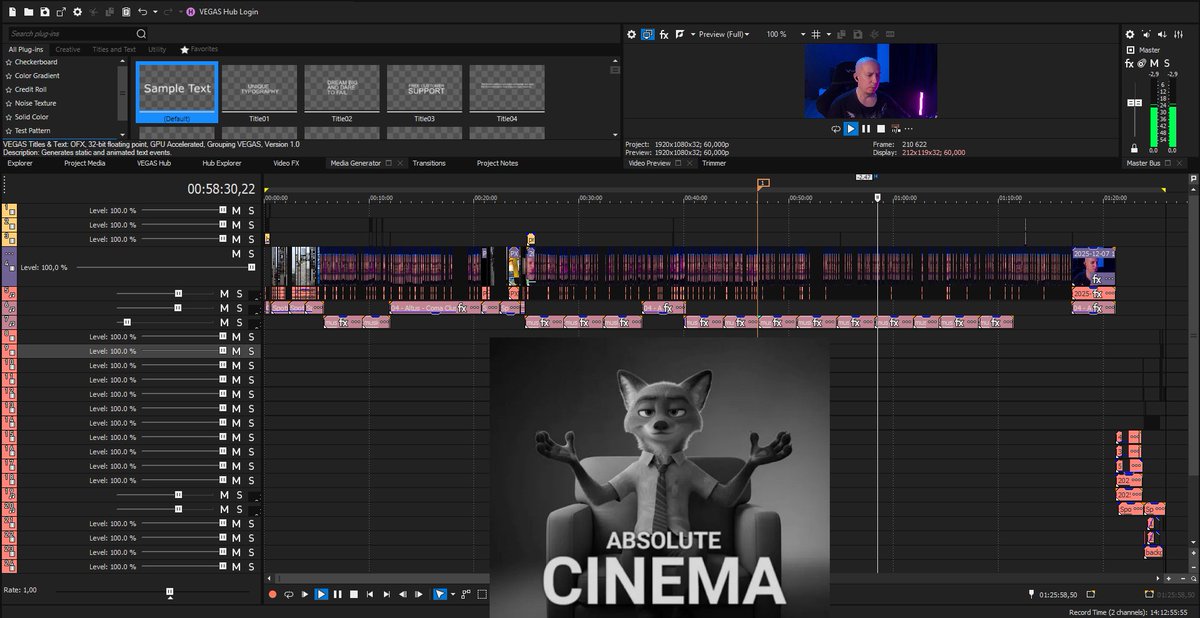
Task: Open Video Preview properties gear
Action: pyautogui.click(x=631, y=34)
